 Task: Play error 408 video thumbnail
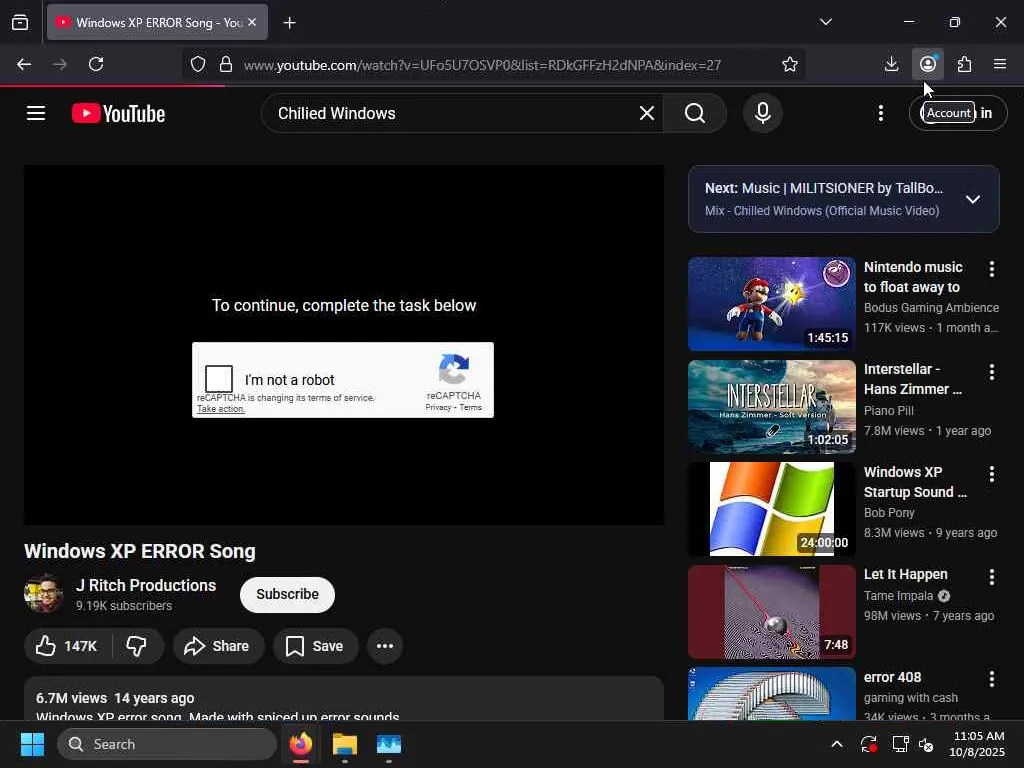771,694
